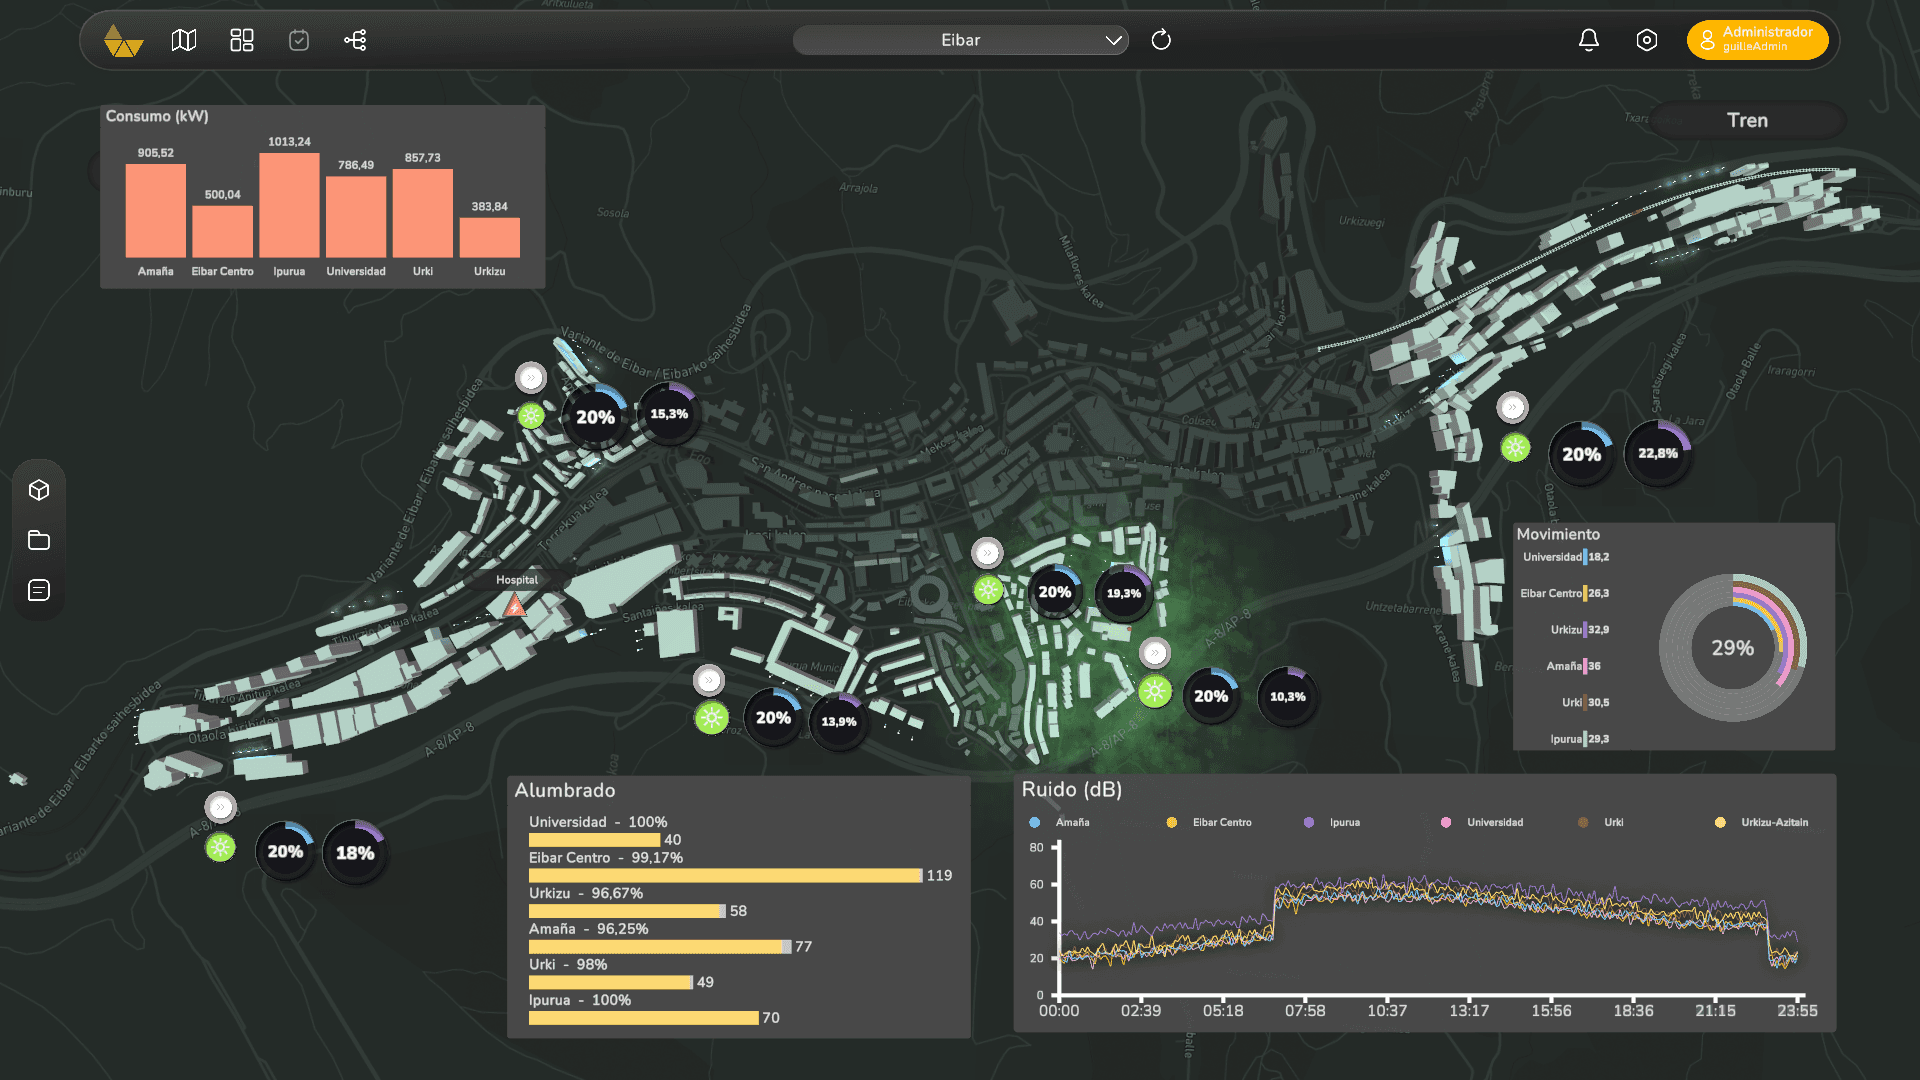Screen dimensions: 1920x1080
Task: Select the 3D cube icon in sidebar
Action: pos(39,490)
